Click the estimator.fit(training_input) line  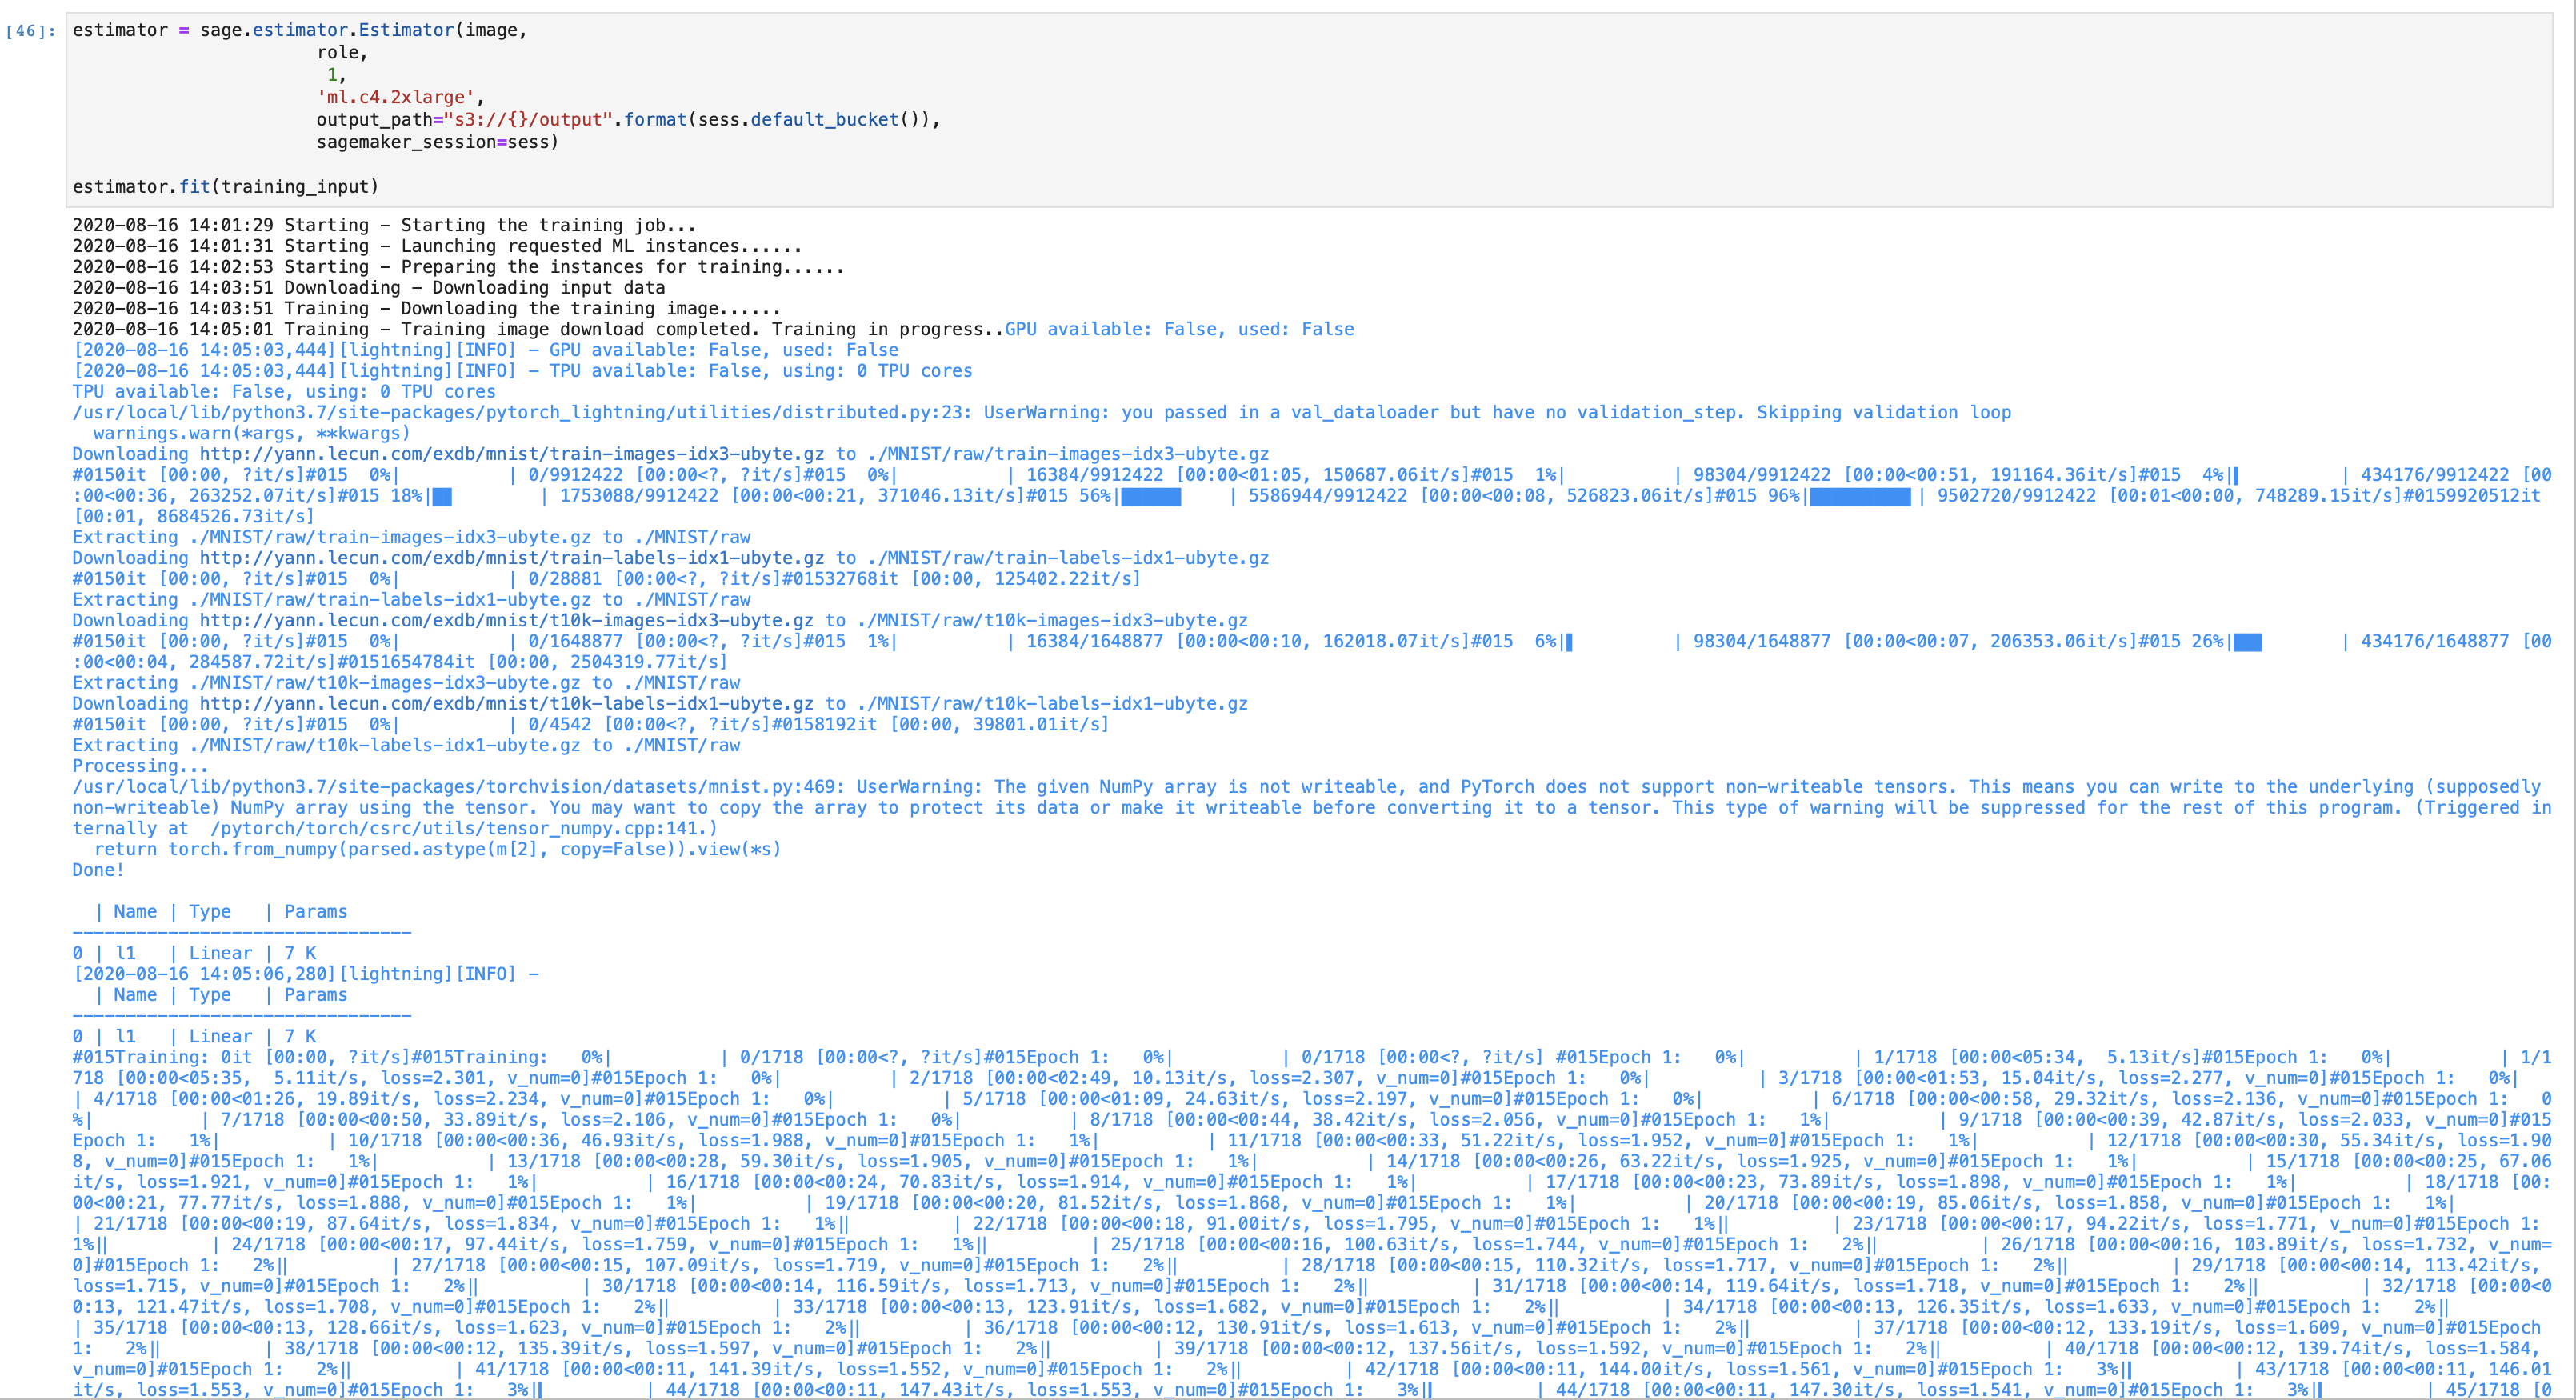point(225,186)
